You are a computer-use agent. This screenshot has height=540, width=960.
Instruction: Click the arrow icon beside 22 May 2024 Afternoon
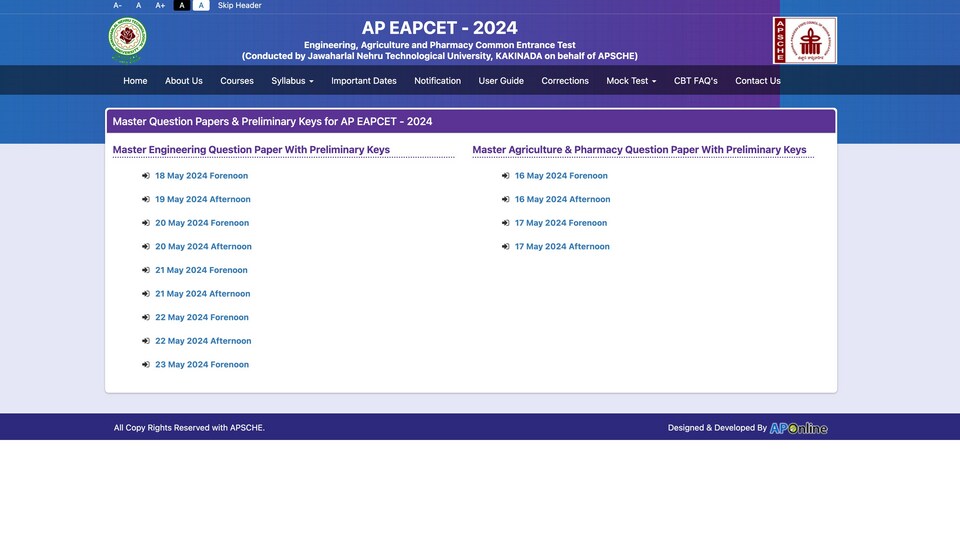click(146, 341)
